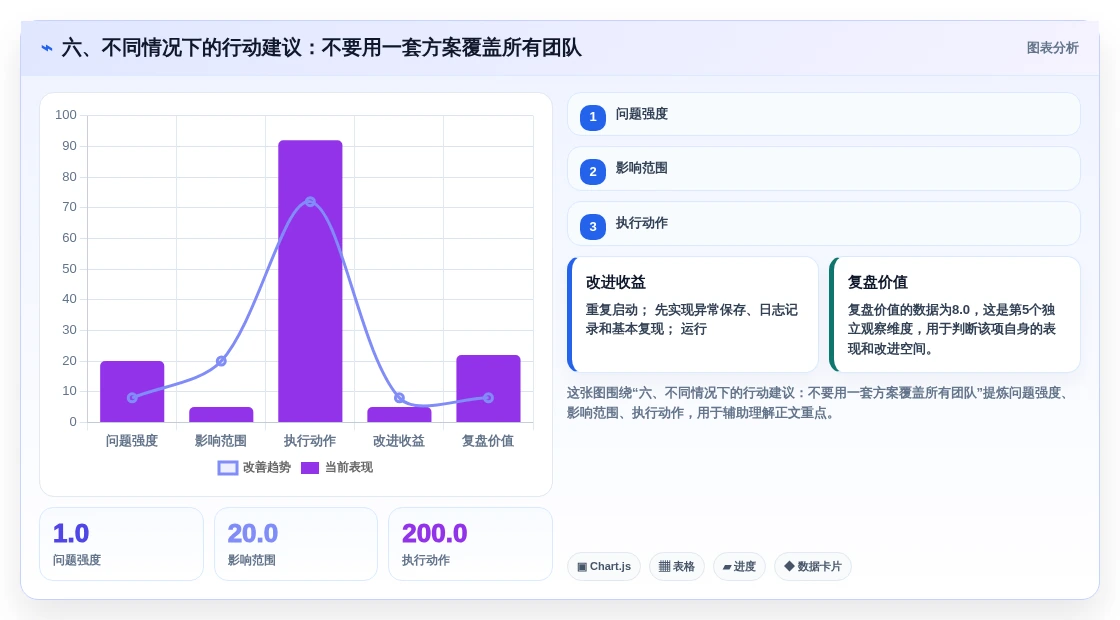
Task: Click the 问题强度 bar in the chart
Action: (132, 391)
